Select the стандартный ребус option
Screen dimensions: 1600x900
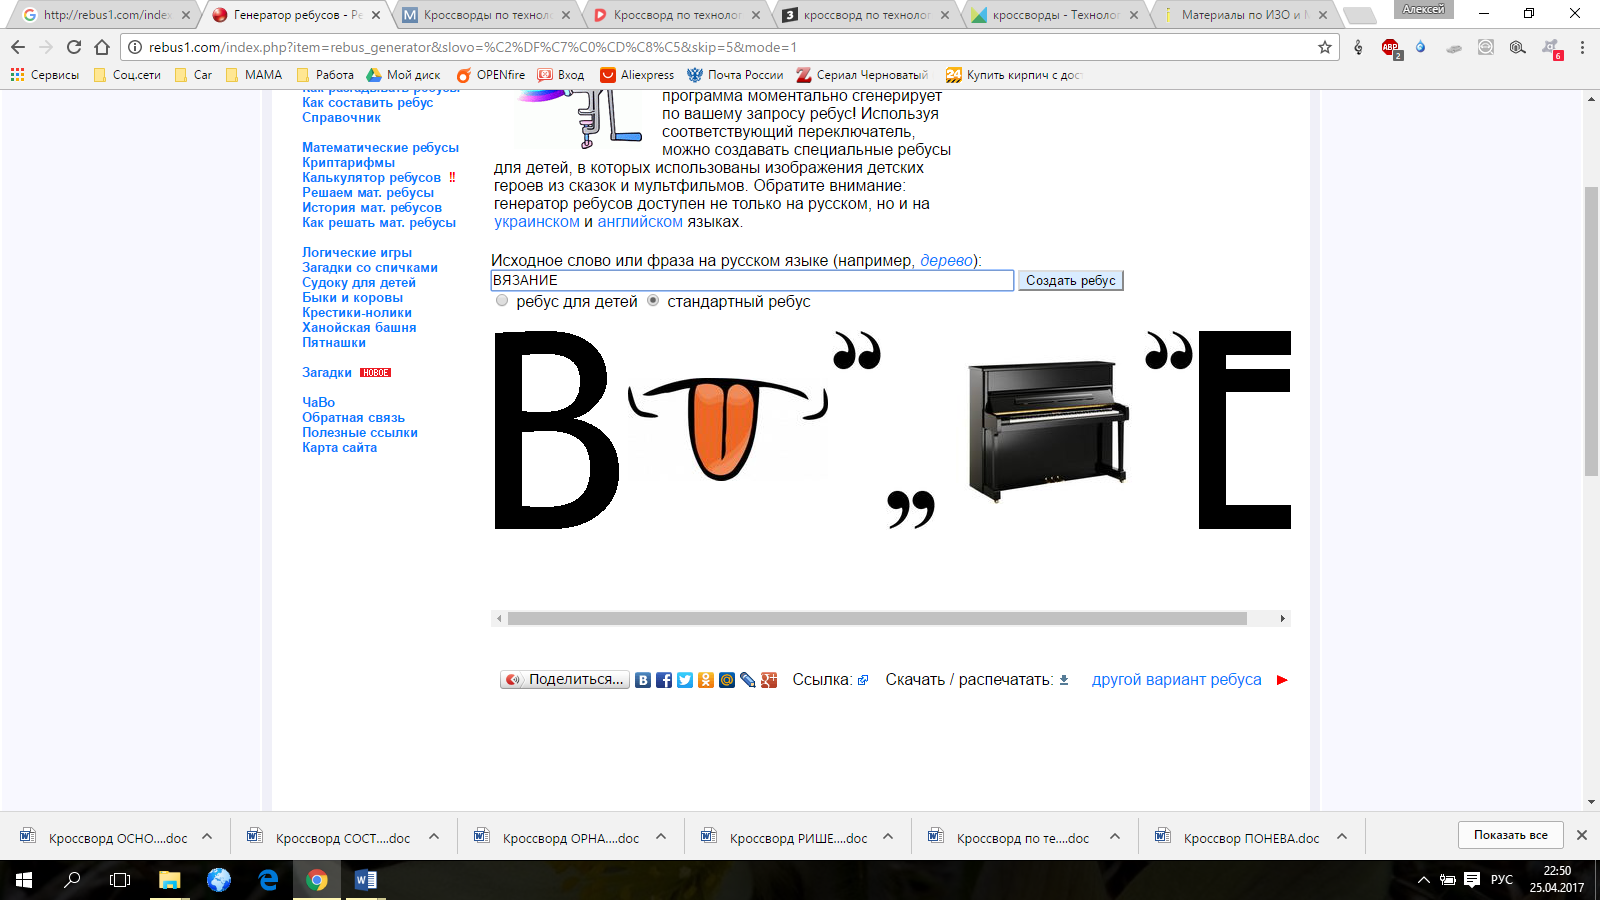[653, 301]
